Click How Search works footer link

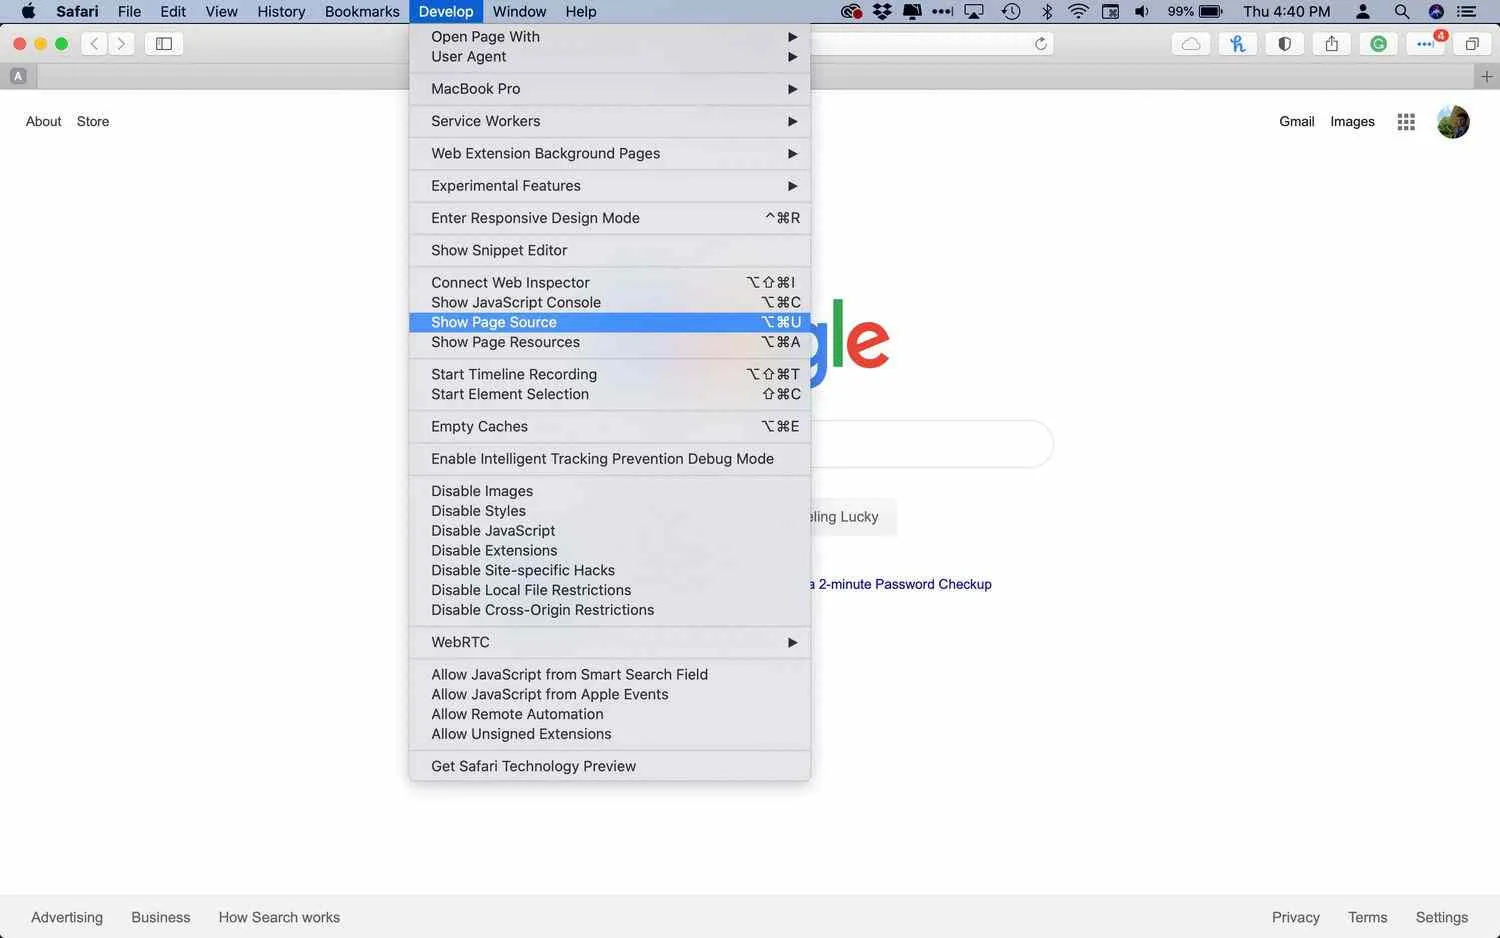tap(279, 917)
